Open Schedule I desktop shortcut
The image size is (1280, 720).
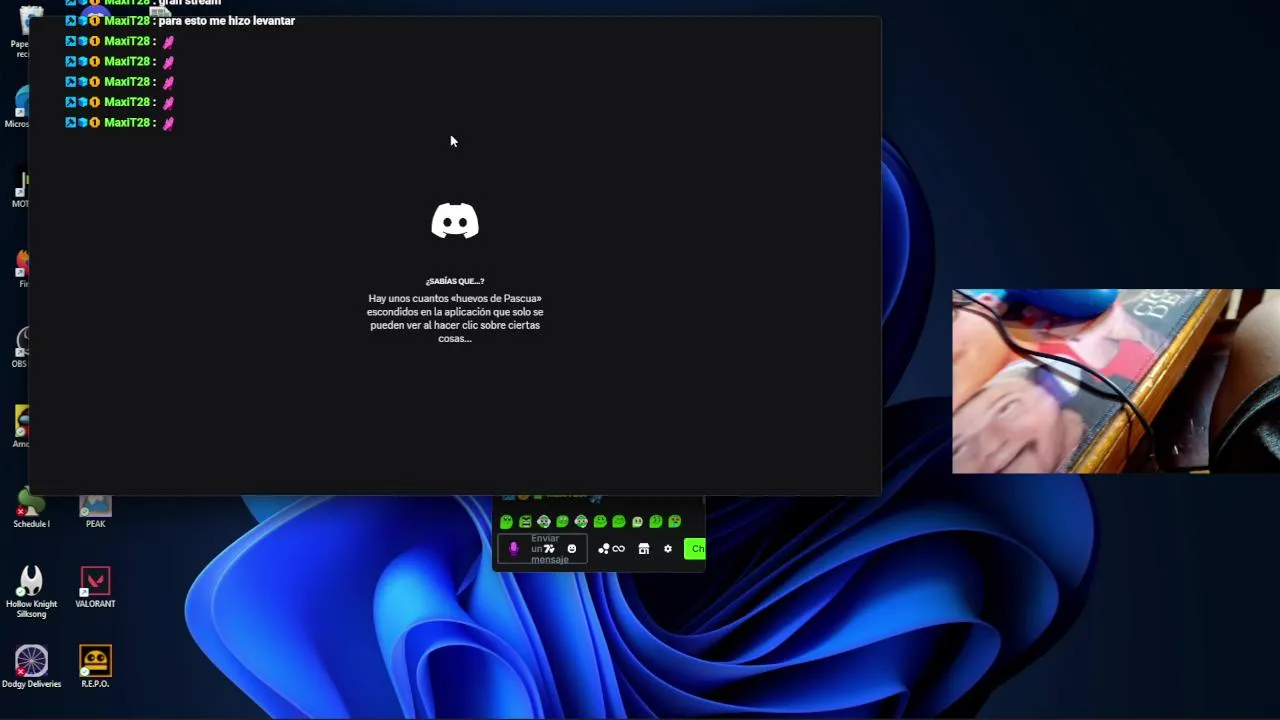[x=31, y=507]
